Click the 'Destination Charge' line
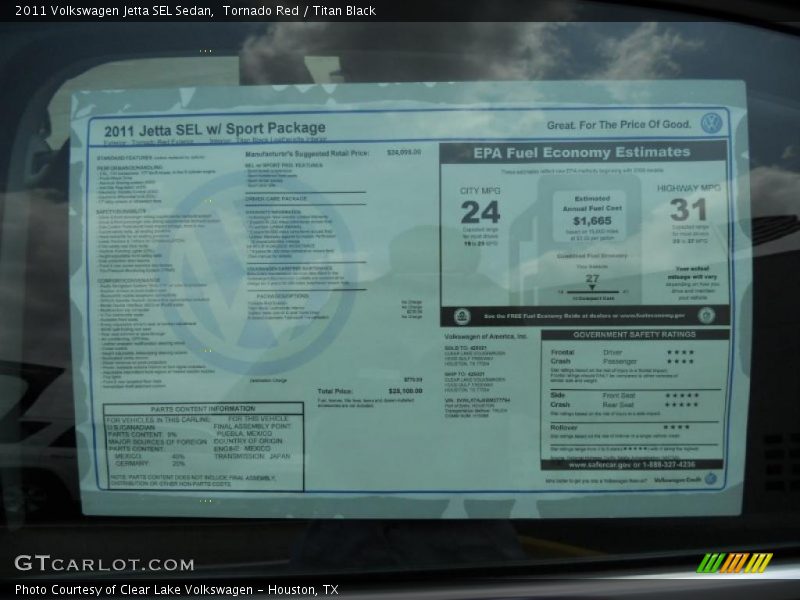Screen dimensions: 800x600 (x=268, y=380)
